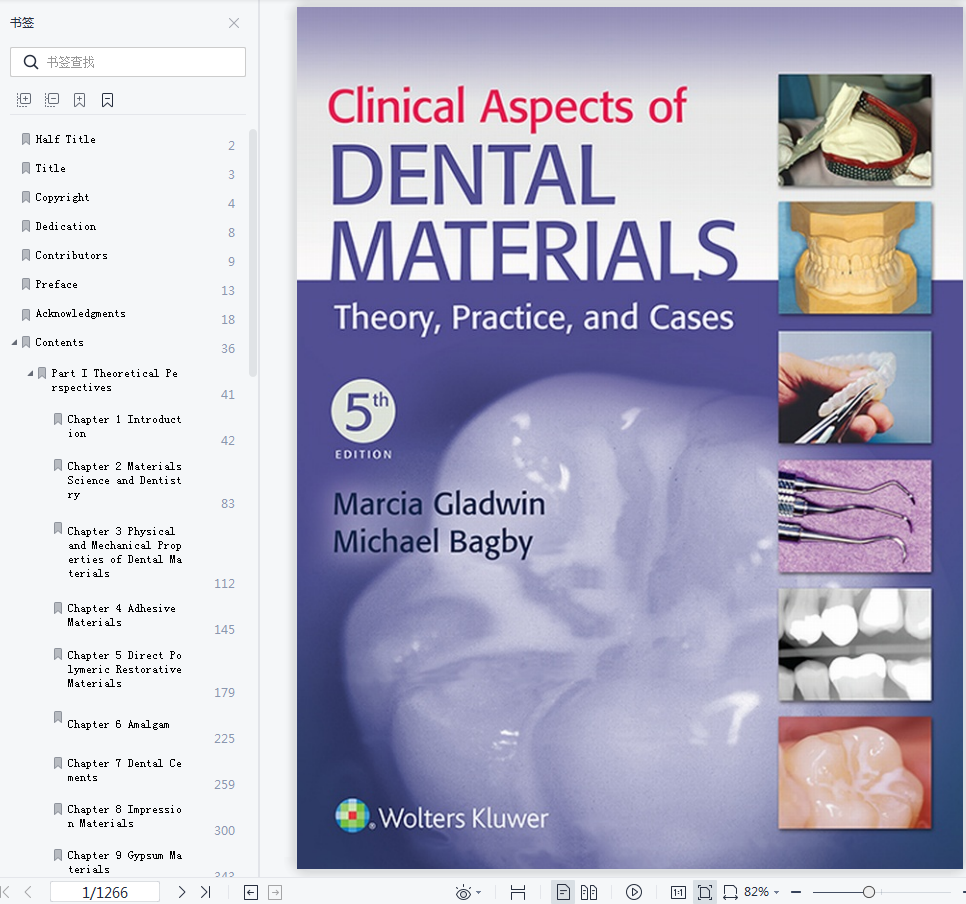Go to Chapter 3 Physical and Mechanical Properties
The width and height of the screenshot is (966, 904).
[x=124, y=552]
